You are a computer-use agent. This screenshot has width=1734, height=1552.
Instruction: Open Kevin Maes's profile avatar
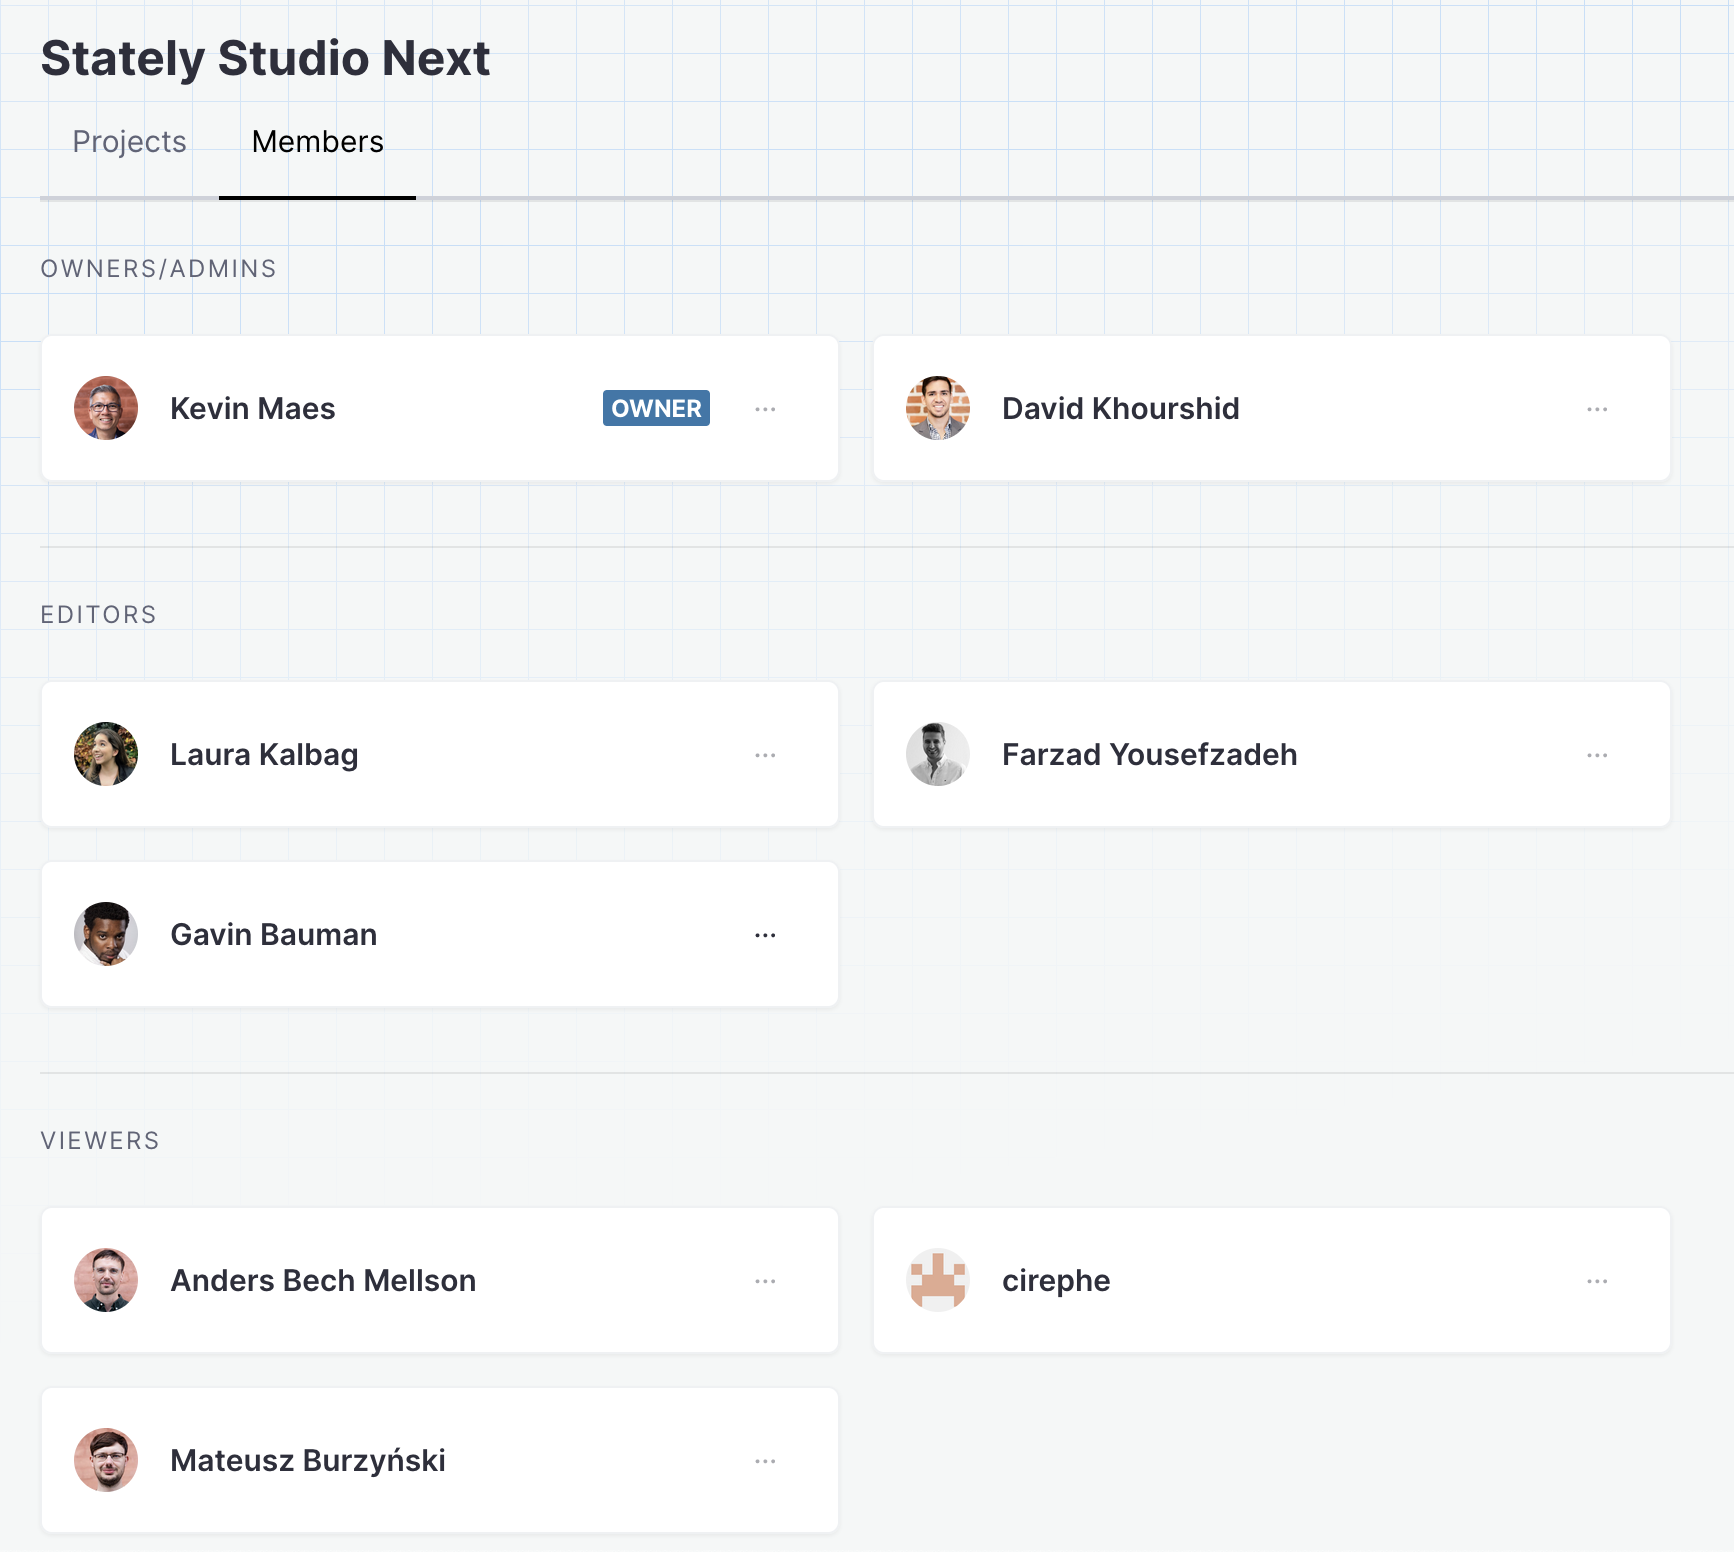click(105, 408)
